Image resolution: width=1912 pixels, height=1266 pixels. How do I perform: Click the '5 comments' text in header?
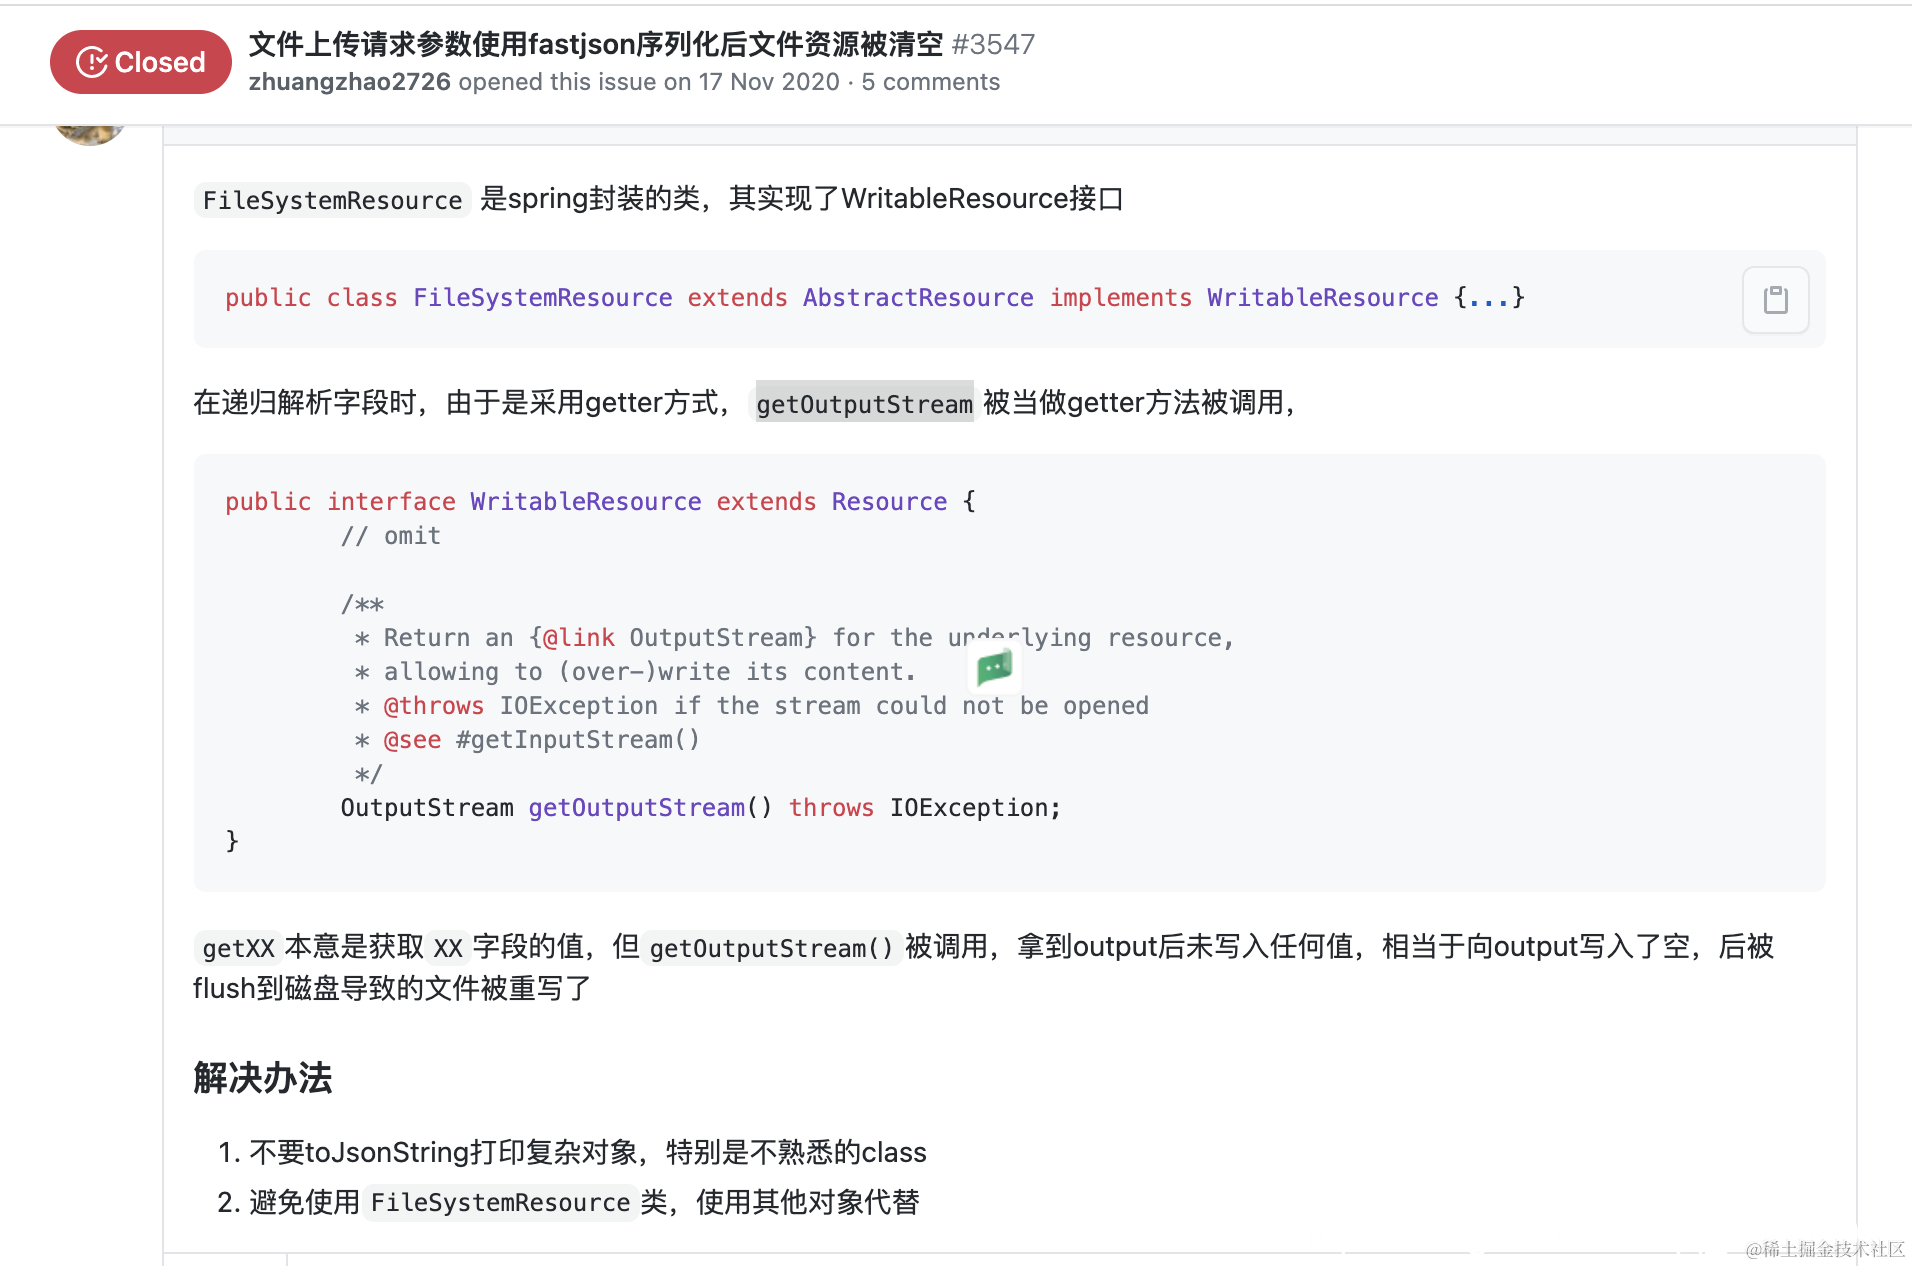pyautogui.click(x=931, y=82)
